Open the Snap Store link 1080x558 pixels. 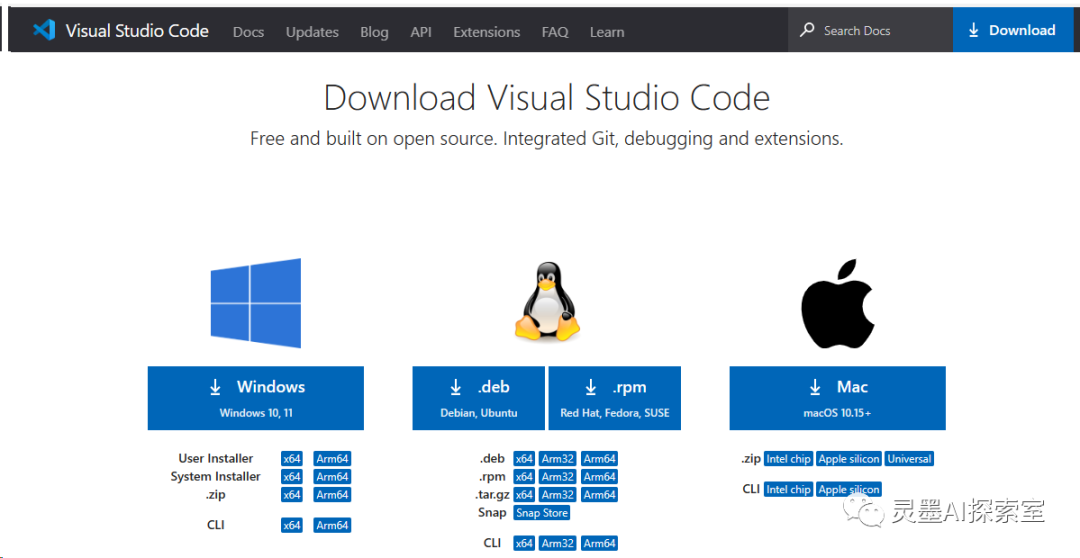pos(542,513)
